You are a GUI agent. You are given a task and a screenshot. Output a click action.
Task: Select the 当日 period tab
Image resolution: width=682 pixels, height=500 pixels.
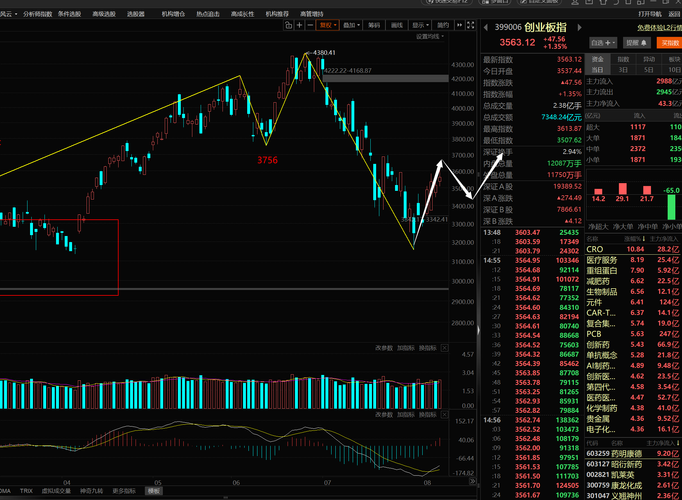[x=598, y=70]
